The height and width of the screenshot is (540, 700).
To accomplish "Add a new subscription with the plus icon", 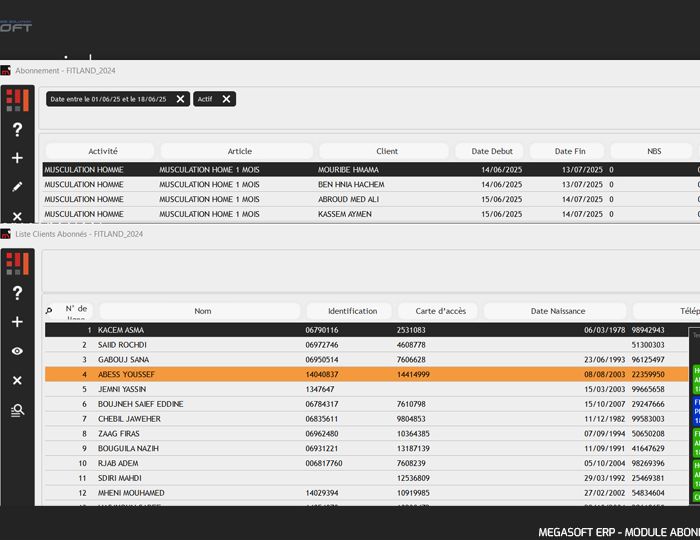I will 17,158.
